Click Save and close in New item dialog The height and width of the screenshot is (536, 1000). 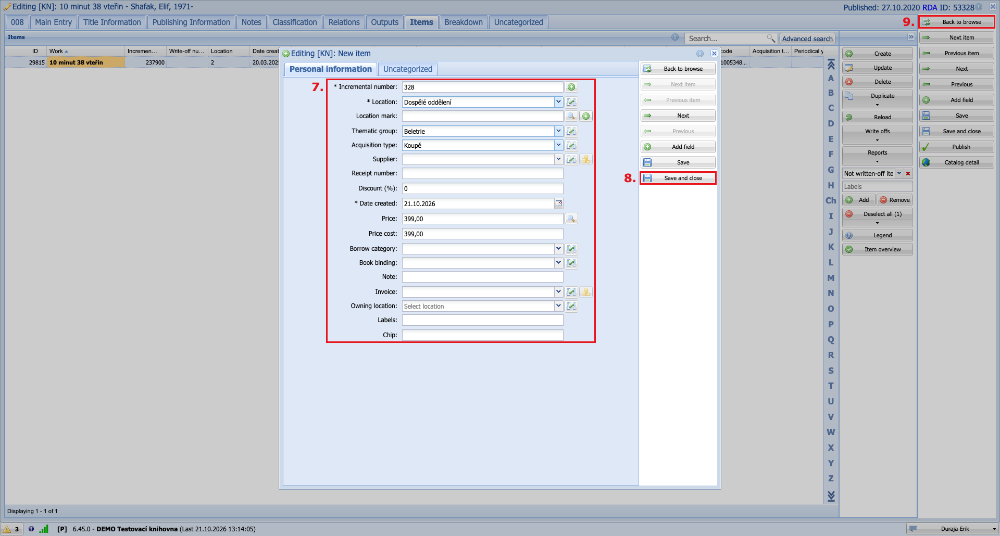click(x=679, y=178)
